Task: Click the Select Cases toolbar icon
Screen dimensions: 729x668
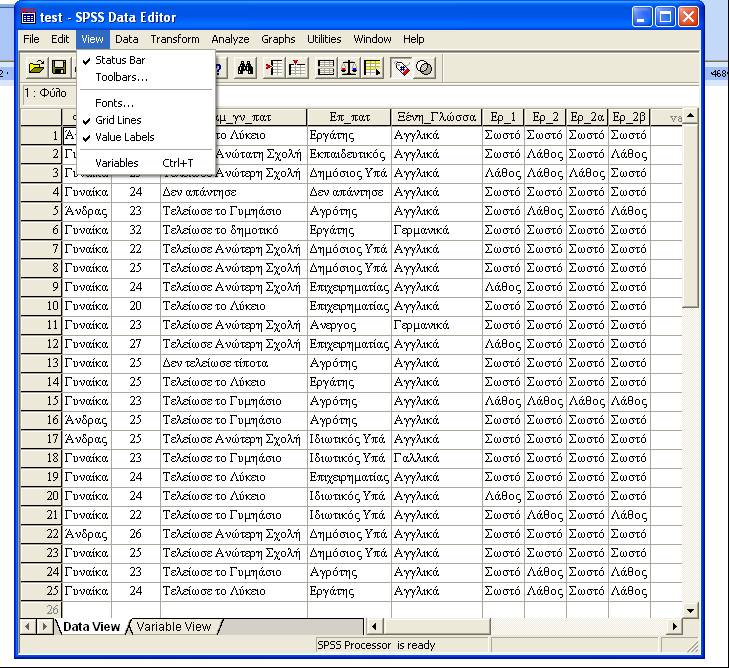Action: [372, 68]
